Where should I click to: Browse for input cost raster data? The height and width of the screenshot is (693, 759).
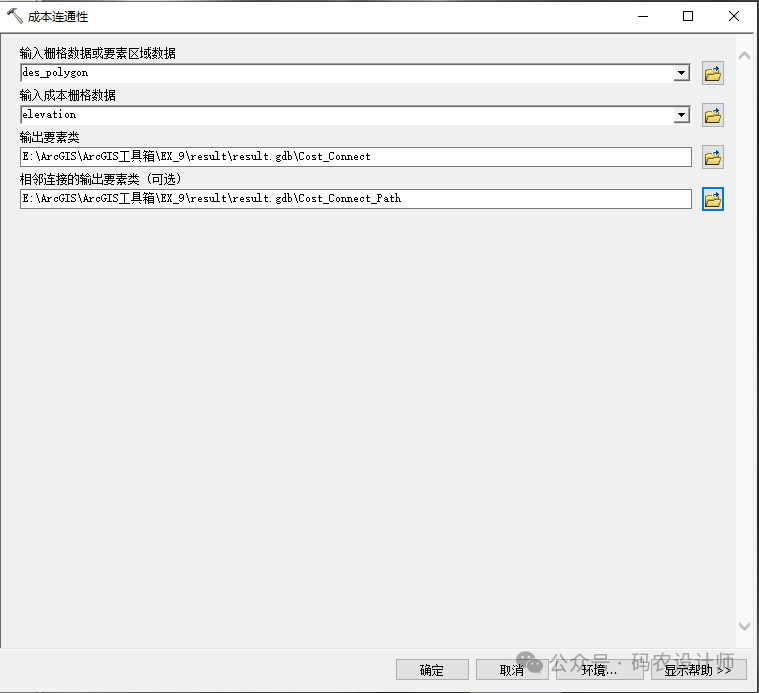point(712,115)
